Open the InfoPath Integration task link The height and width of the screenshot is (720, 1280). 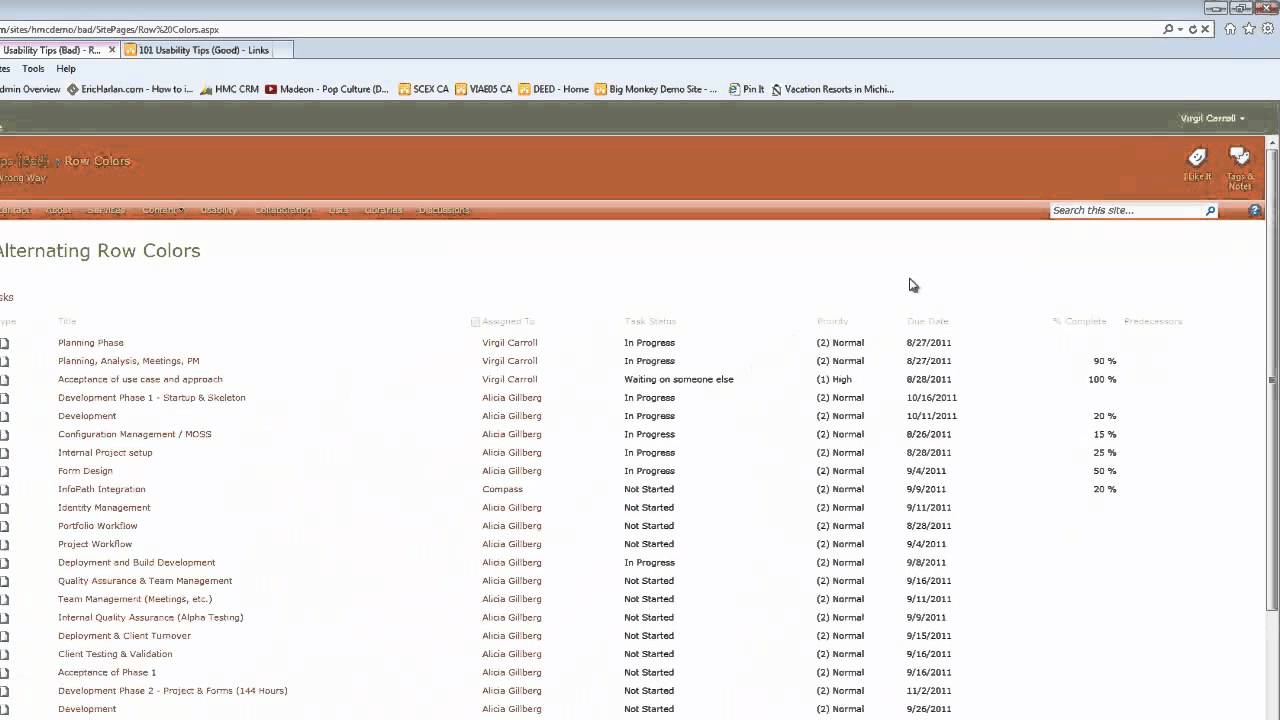[x=102, y=489]
